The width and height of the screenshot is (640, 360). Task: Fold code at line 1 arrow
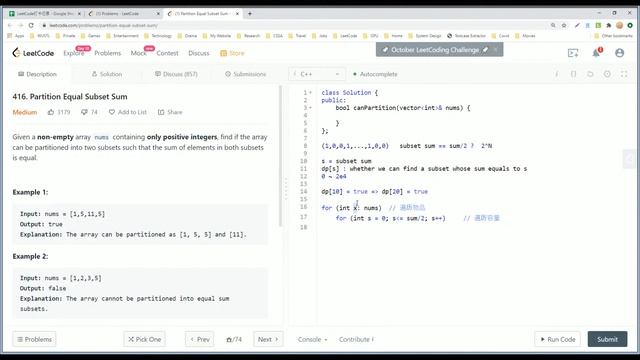tap(311, 93)
